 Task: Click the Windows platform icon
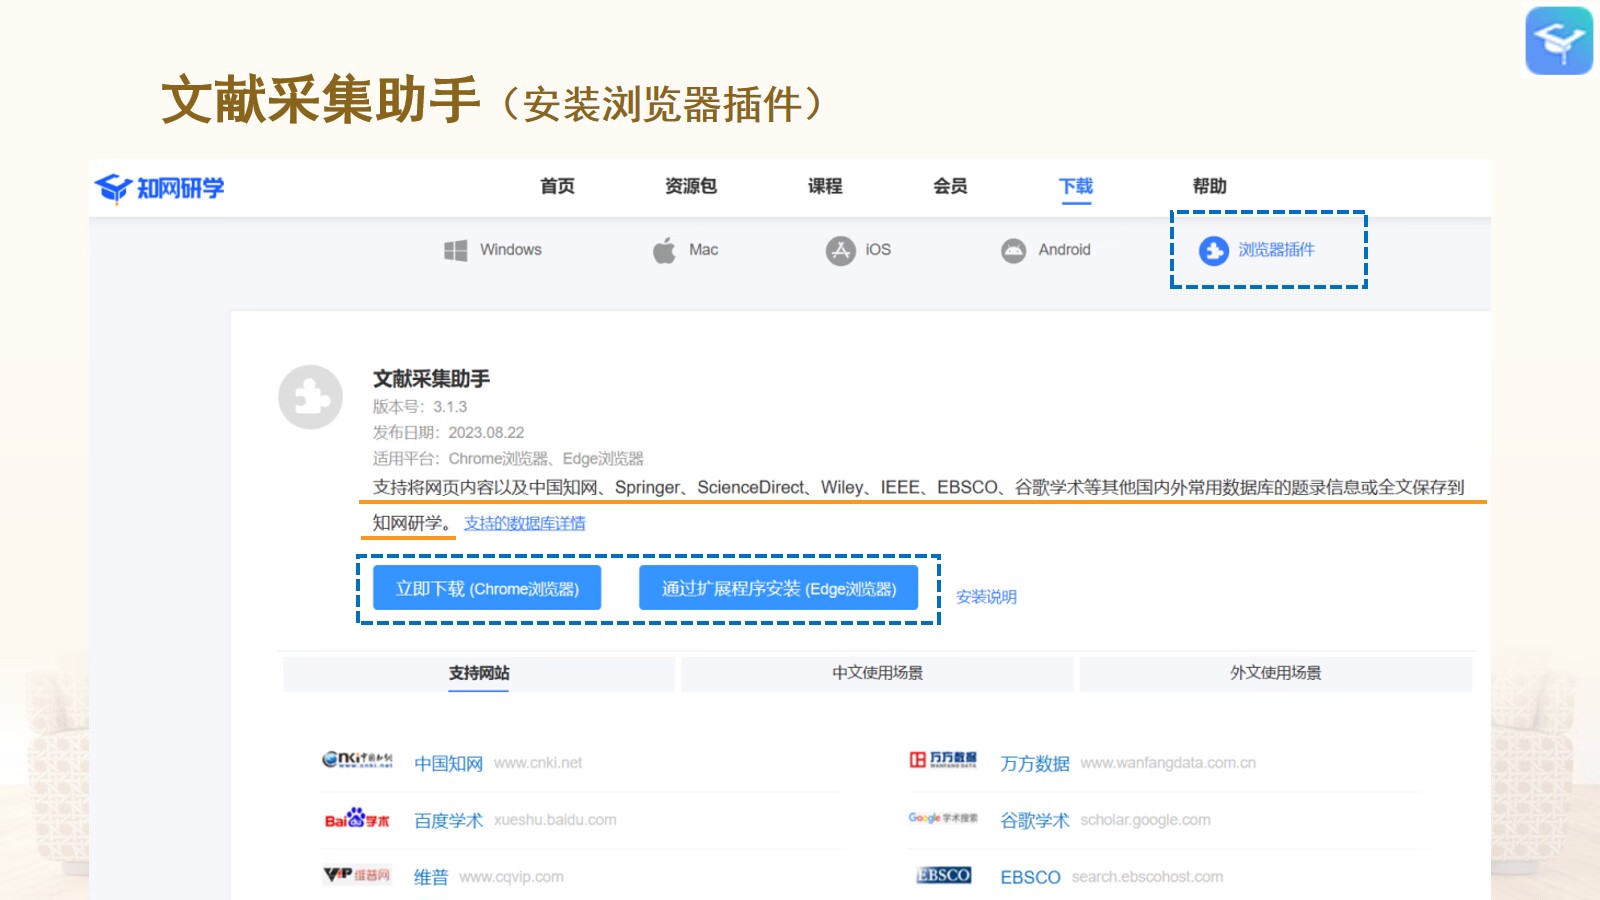click(x=456, y=250)
